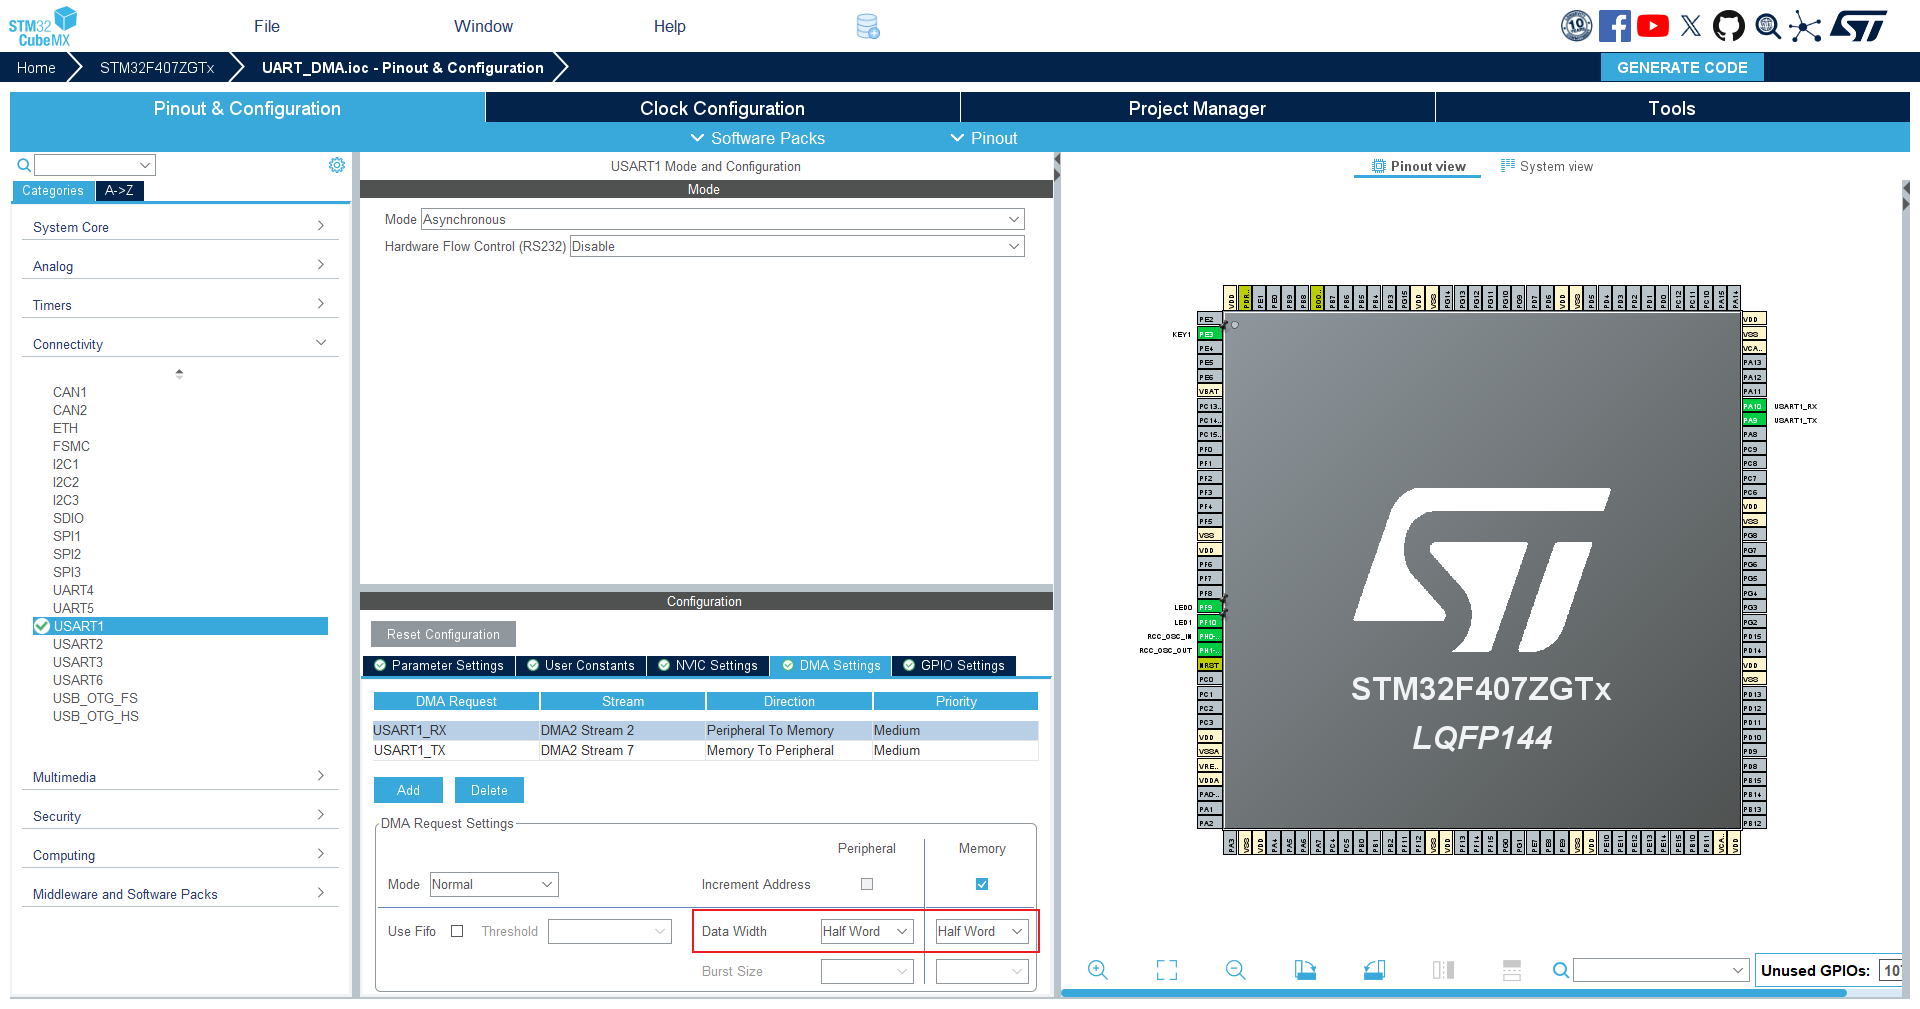Open the Help menu
1920x1009 pixels.
coord(670,26)
